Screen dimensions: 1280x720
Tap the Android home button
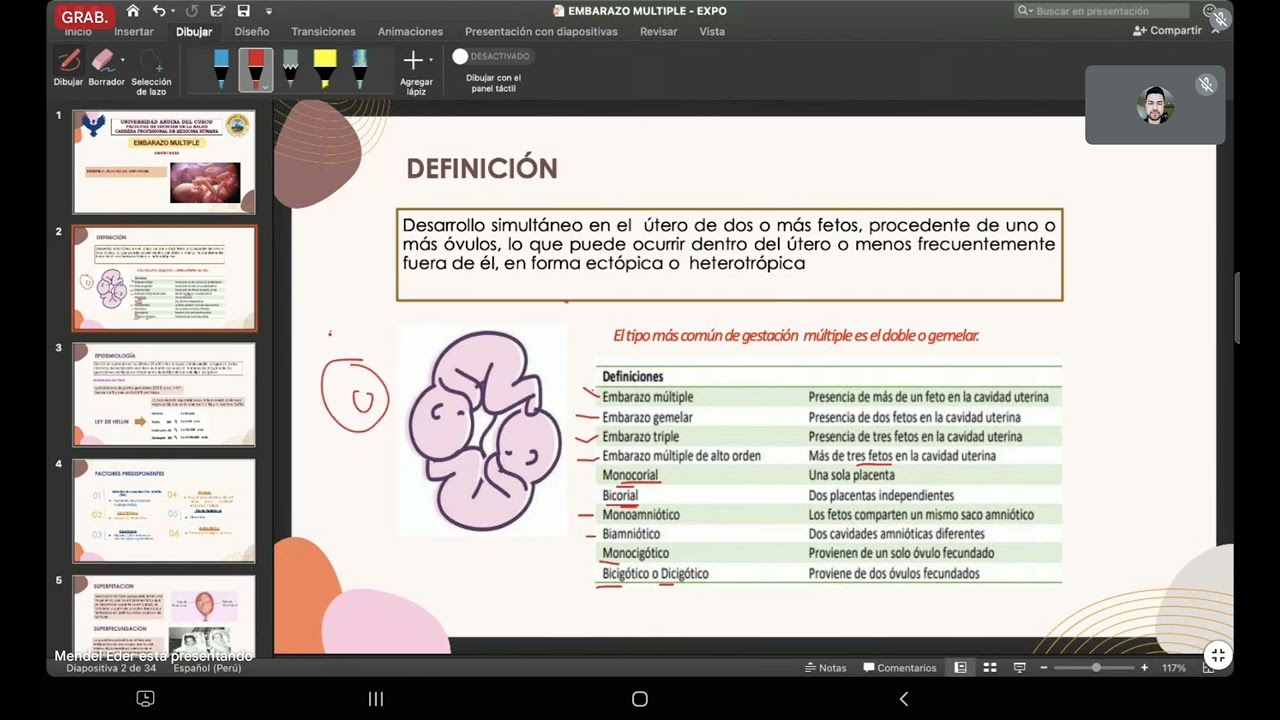tap(640, 699)
